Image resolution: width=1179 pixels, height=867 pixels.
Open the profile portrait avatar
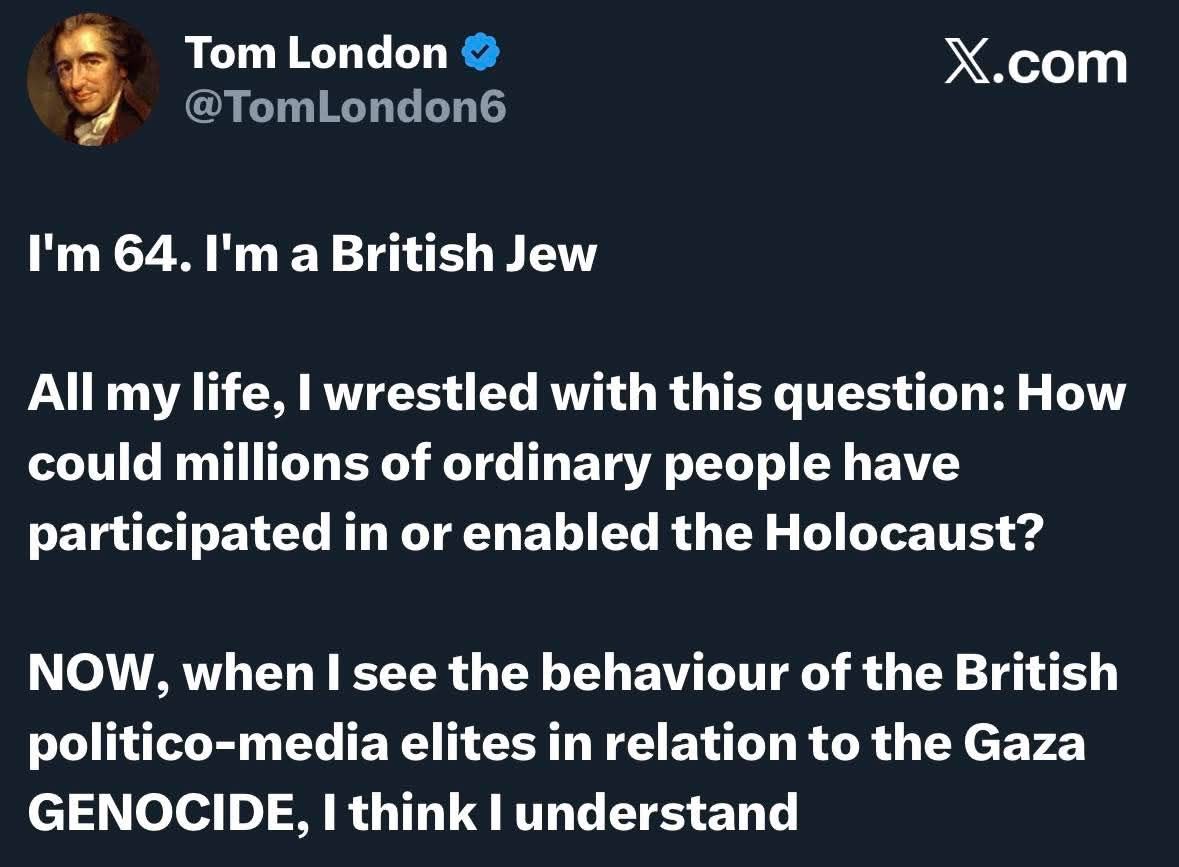(x=93, y=80)
